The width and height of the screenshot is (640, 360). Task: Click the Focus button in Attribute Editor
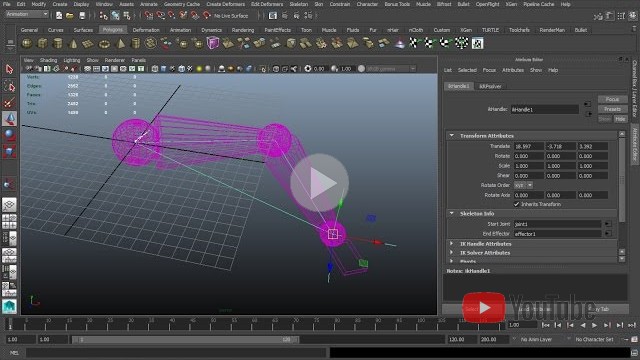(612, 99)
